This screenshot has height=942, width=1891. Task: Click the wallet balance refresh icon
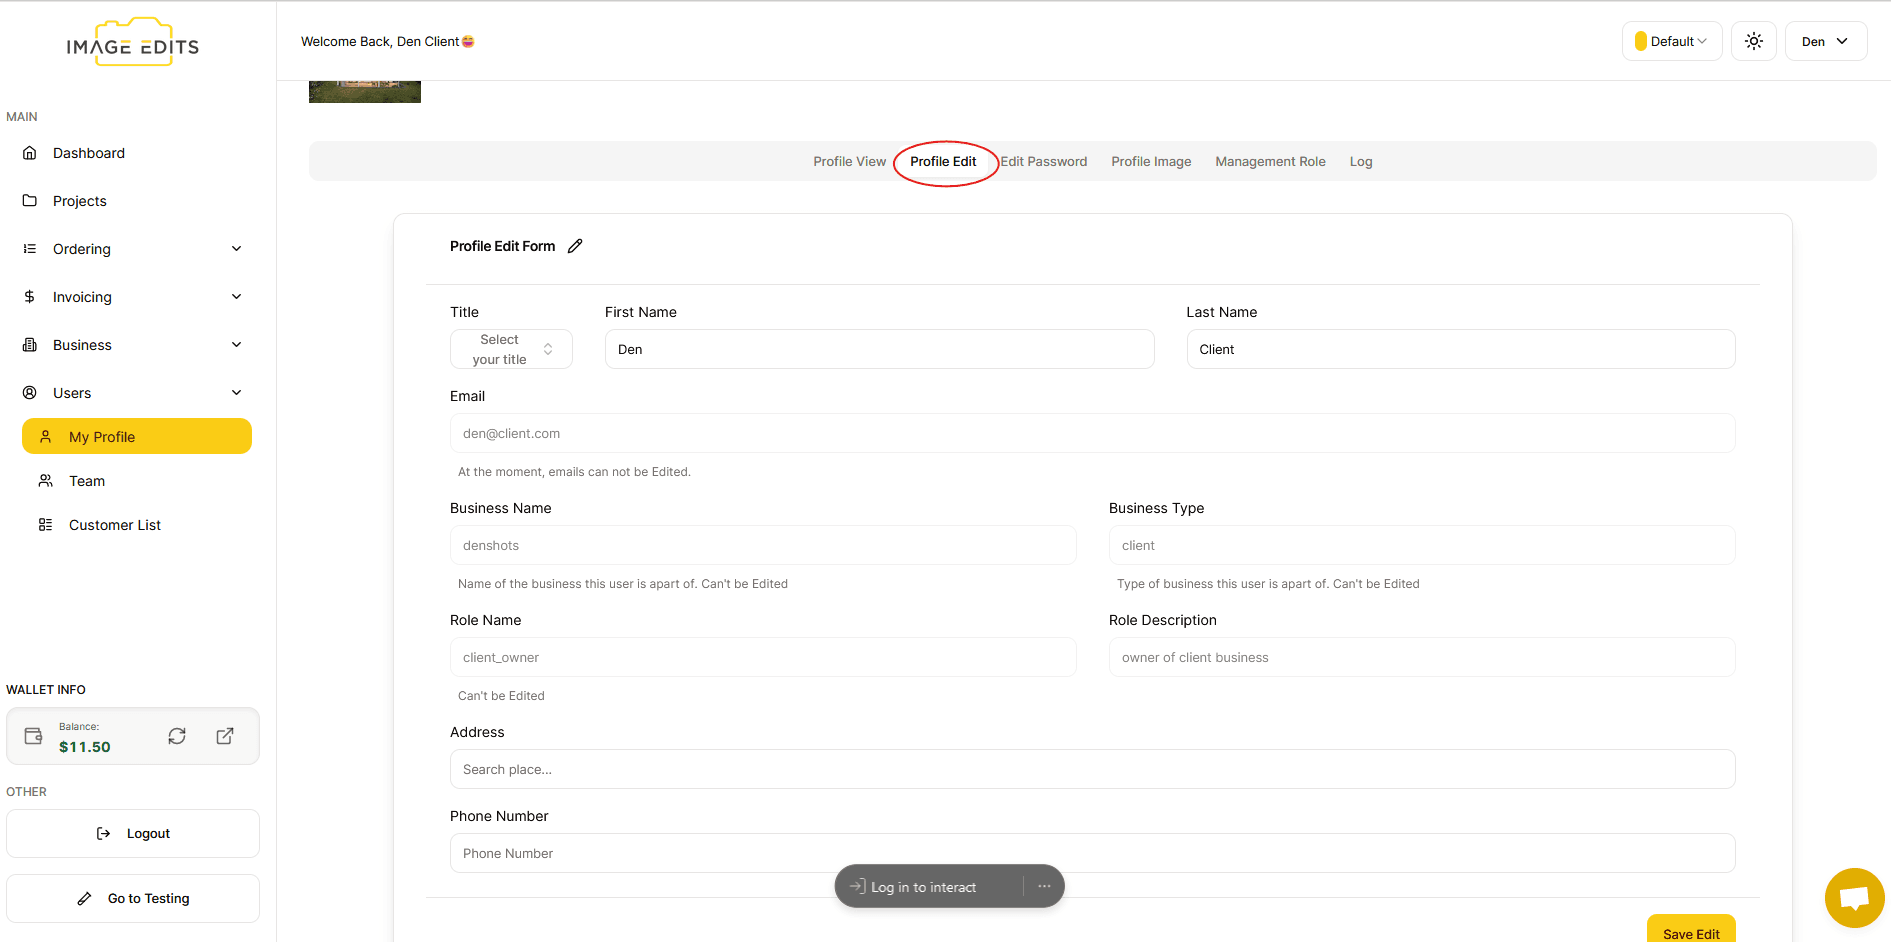click(x=177, y=736)
